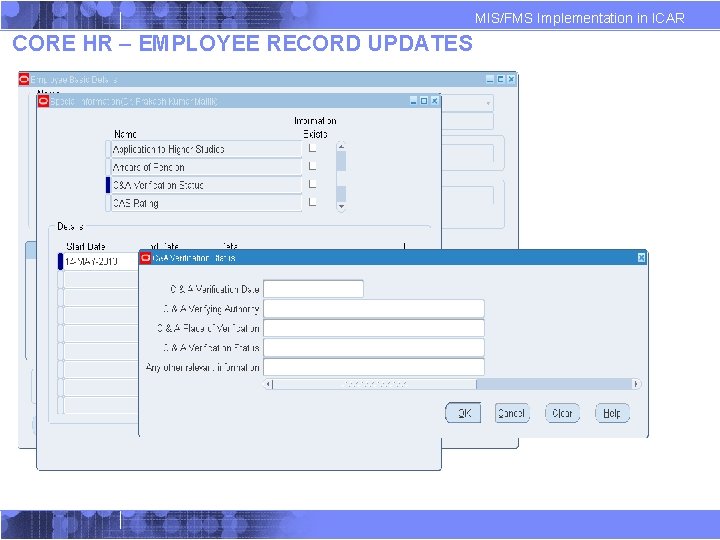Select the C & A Place of Verification field
720x540 pixels.
pyautogui.click(x=374, y=328)
